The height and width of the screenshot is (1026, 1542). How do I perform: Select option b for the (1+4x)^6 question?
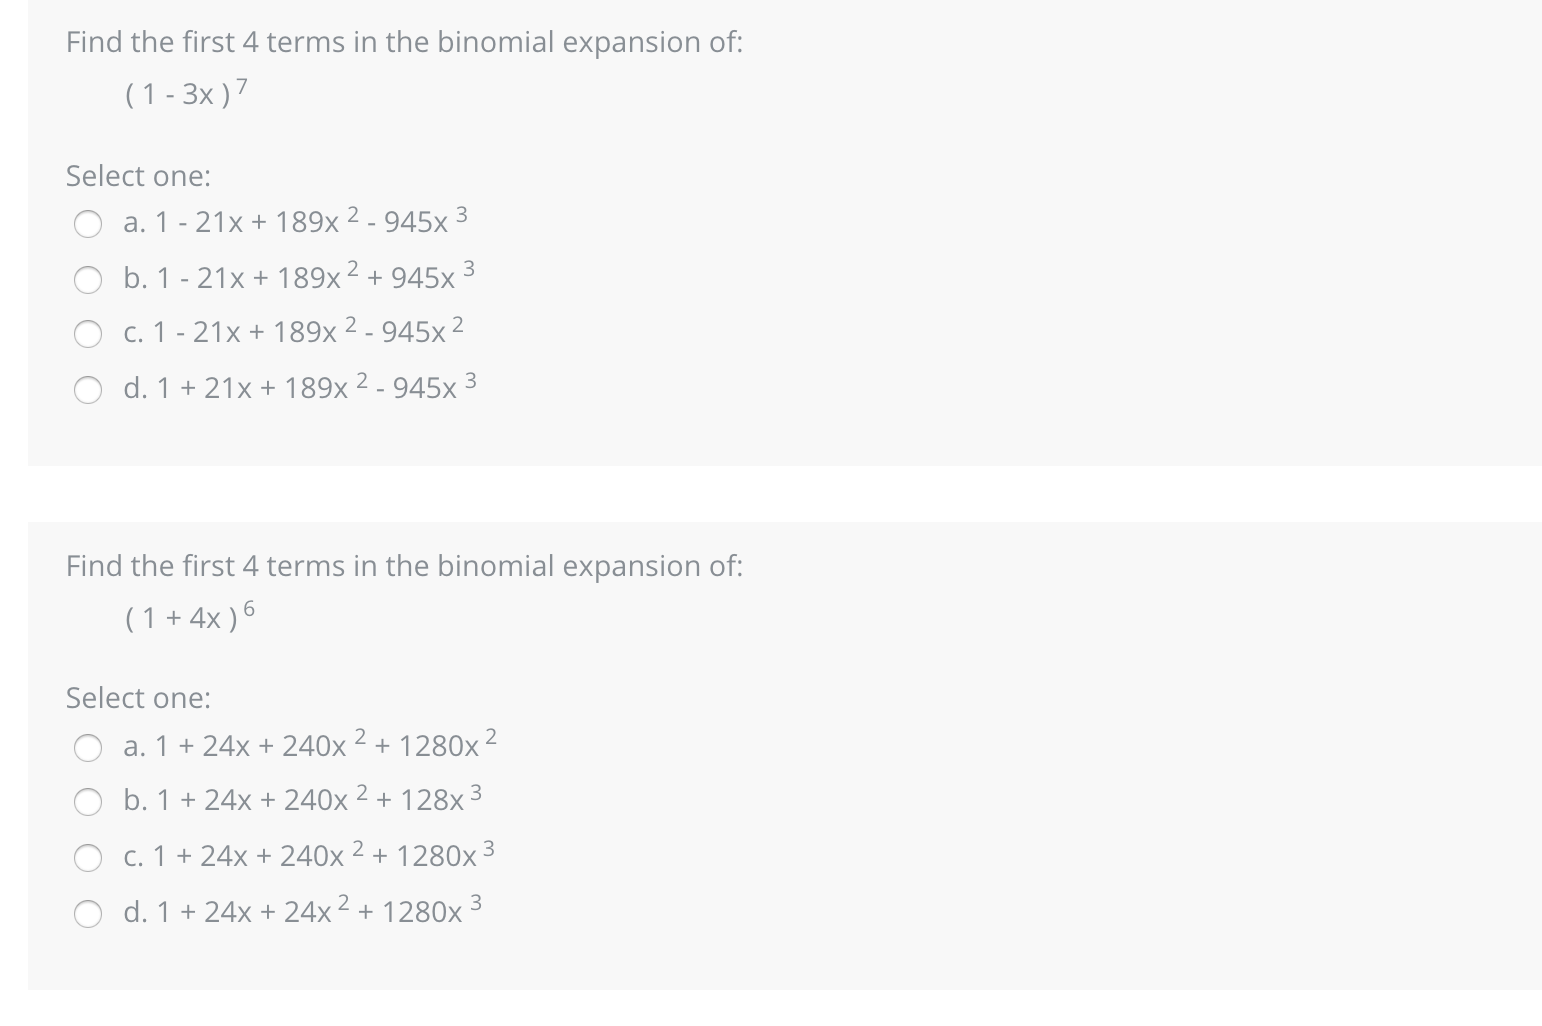coord(89,801)
